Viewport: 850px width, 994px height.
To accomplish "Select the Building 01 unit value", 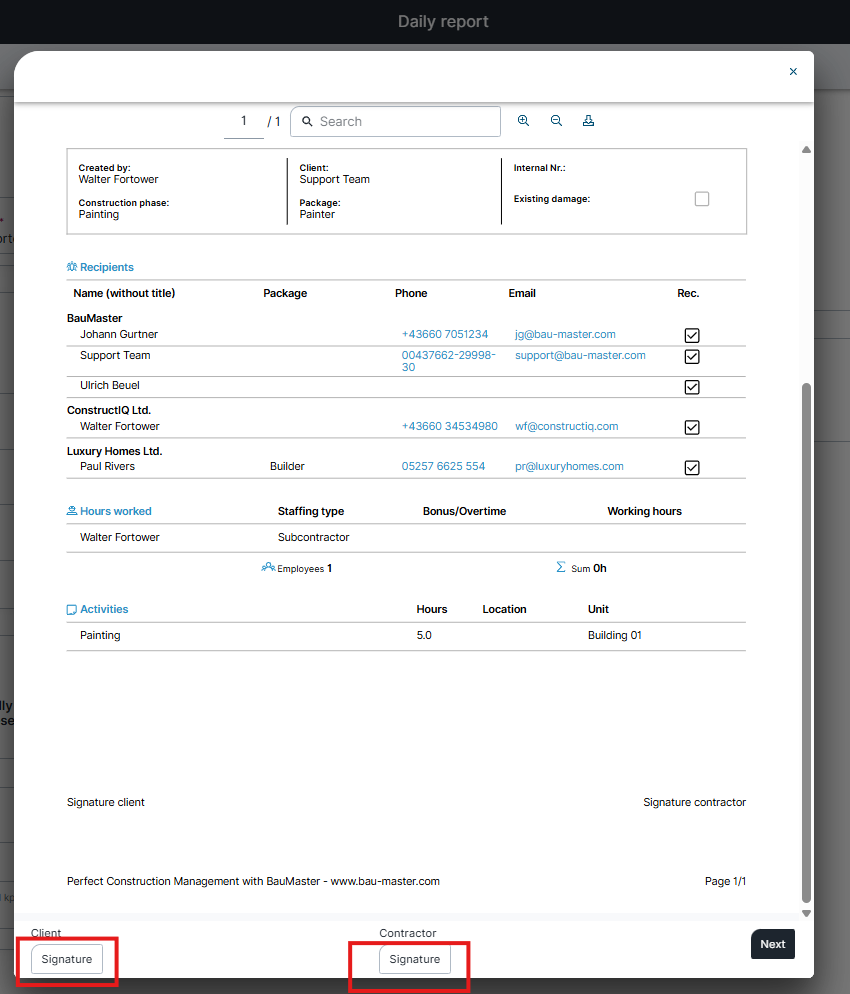I will tap(614, 635).
